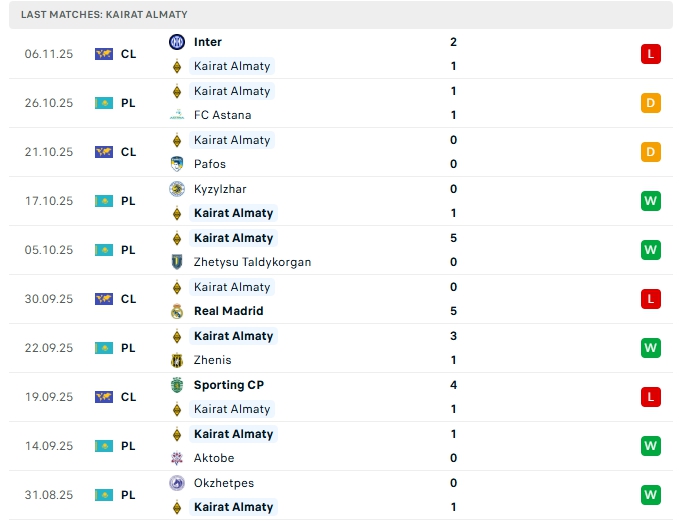Click the Zhetysu Taldykorgan shield icon
This screenshot has height=521, width=682.
click(x=177, y=262)
